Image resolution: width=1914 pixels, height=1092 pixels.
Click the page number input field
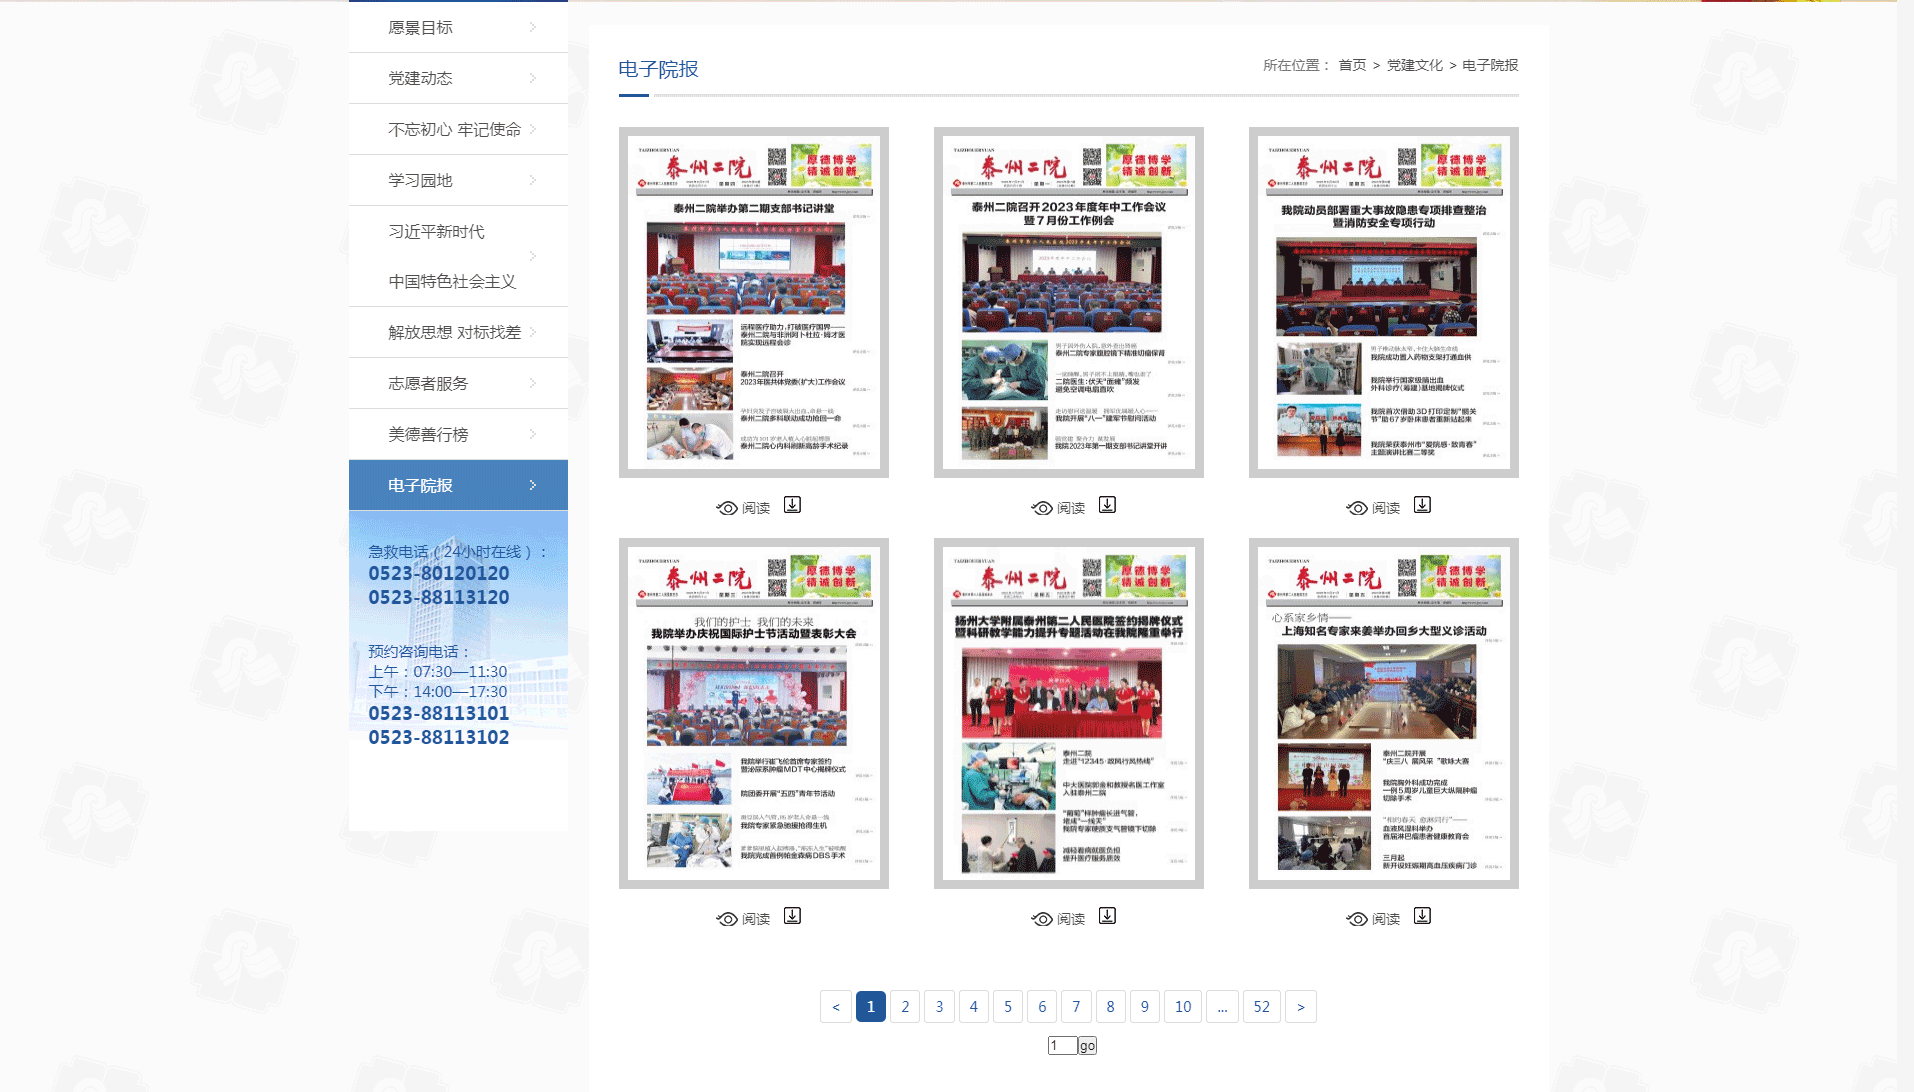pyautogui.click(x=1062, y=1046)
